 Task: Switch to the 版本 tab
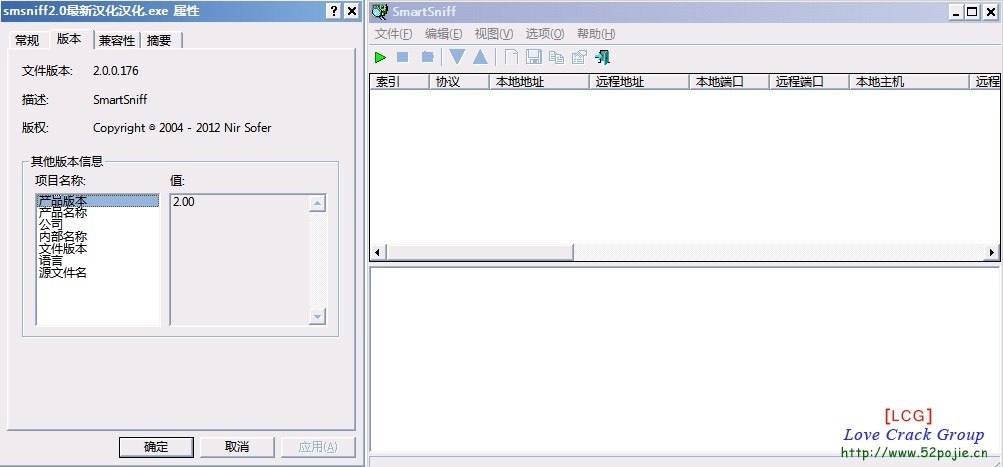click(69, 38)
